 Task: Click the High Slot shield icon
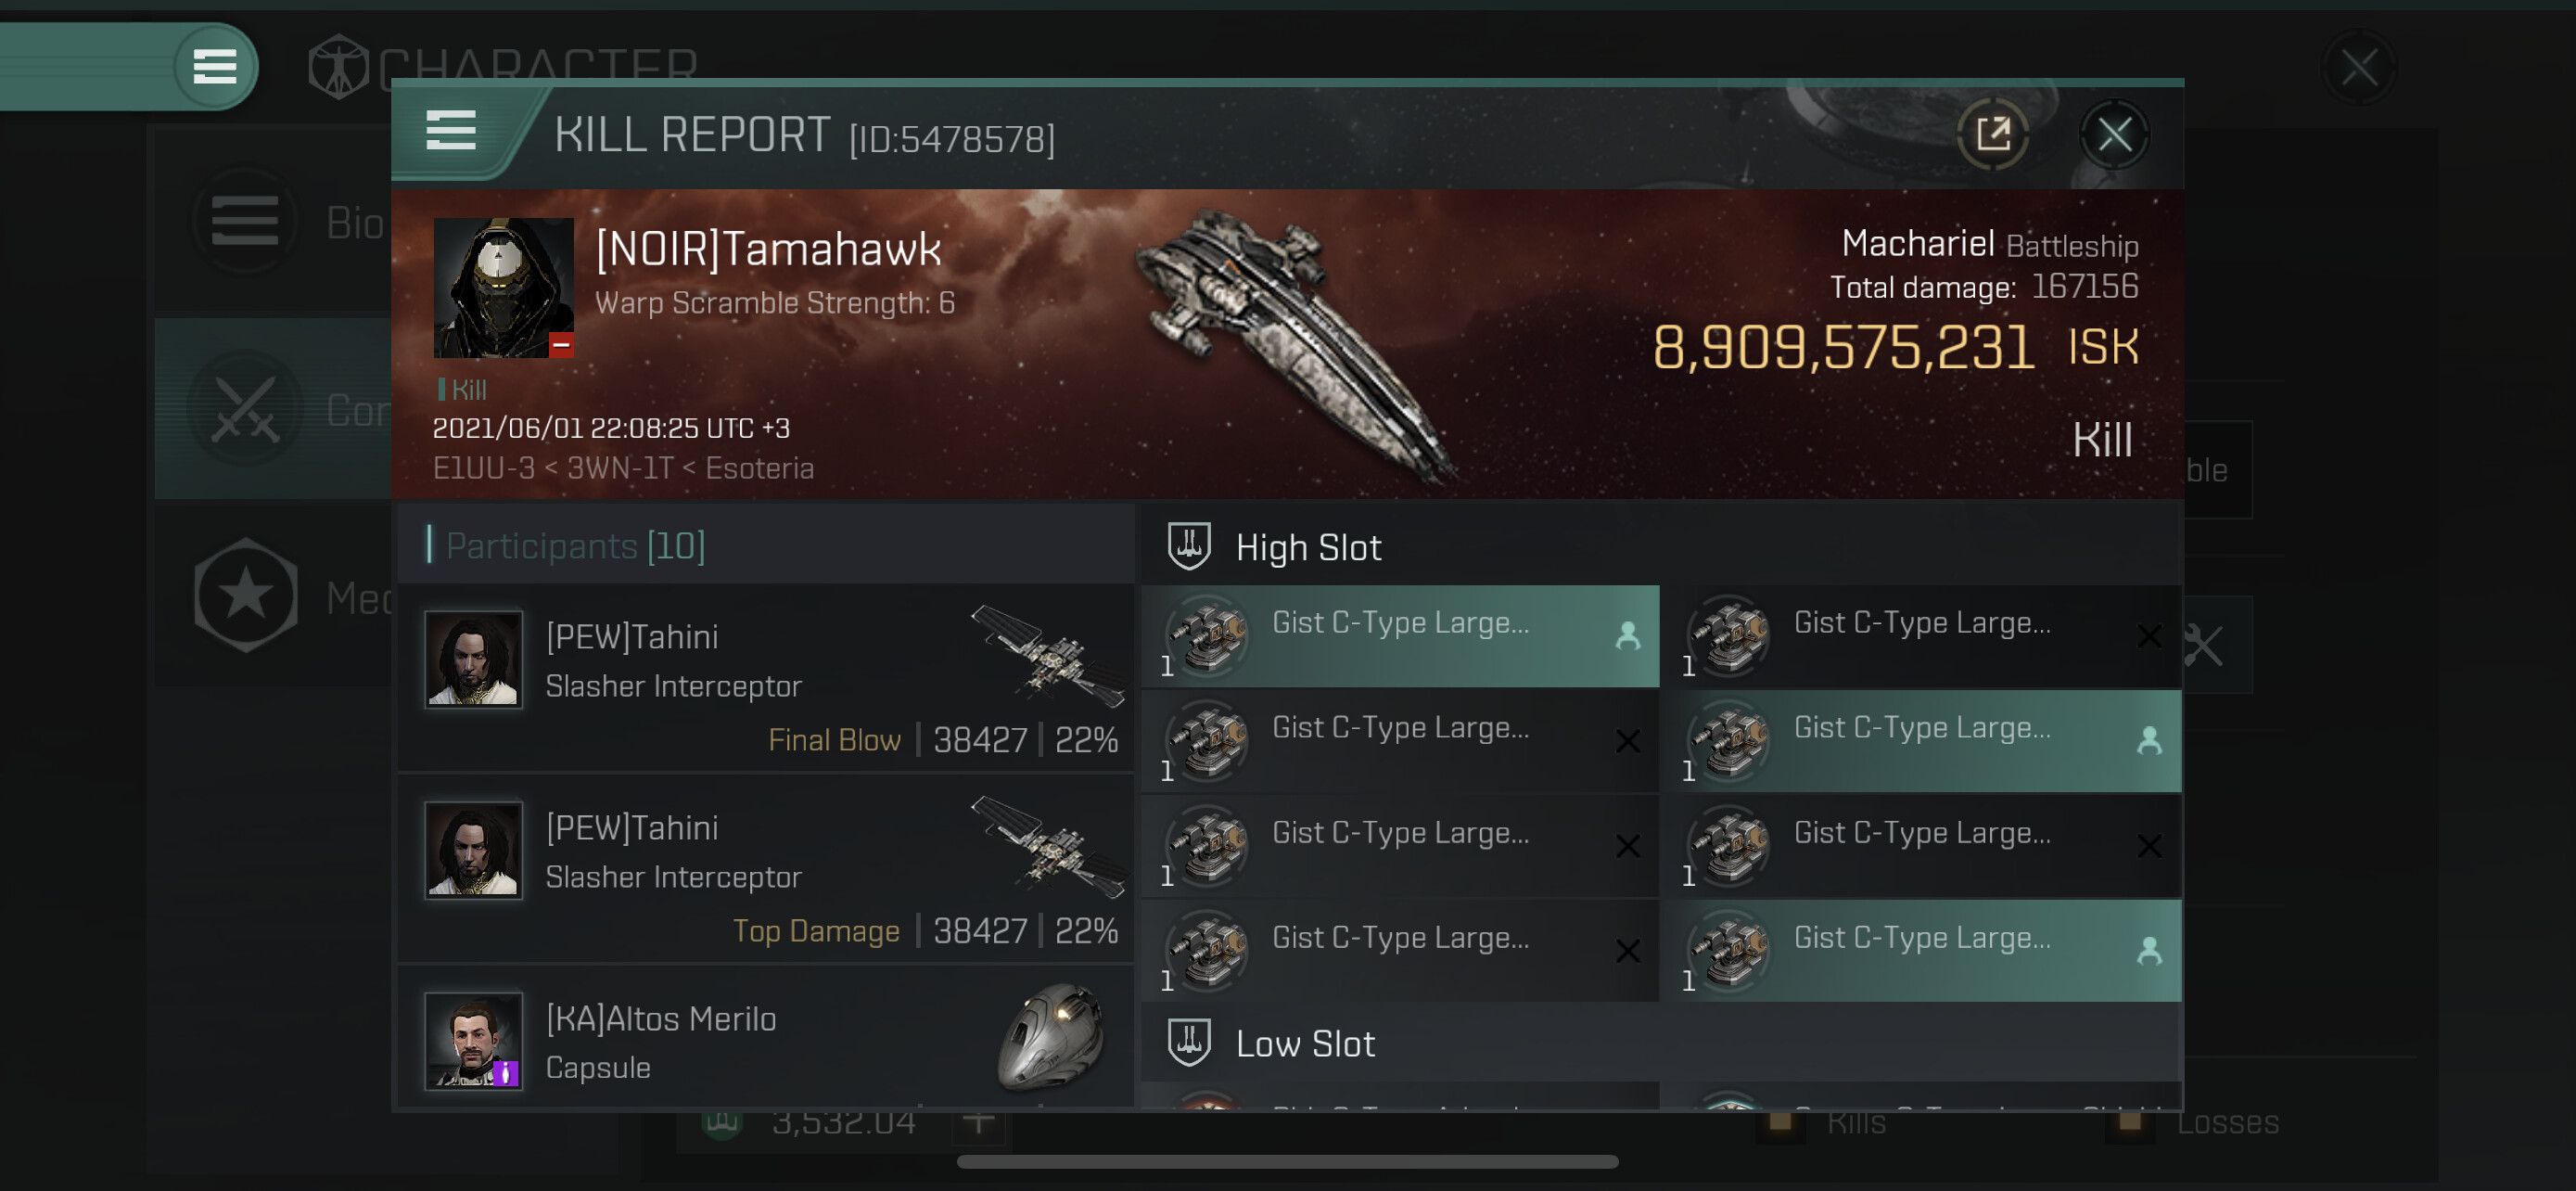click(x=1189, y=546)
